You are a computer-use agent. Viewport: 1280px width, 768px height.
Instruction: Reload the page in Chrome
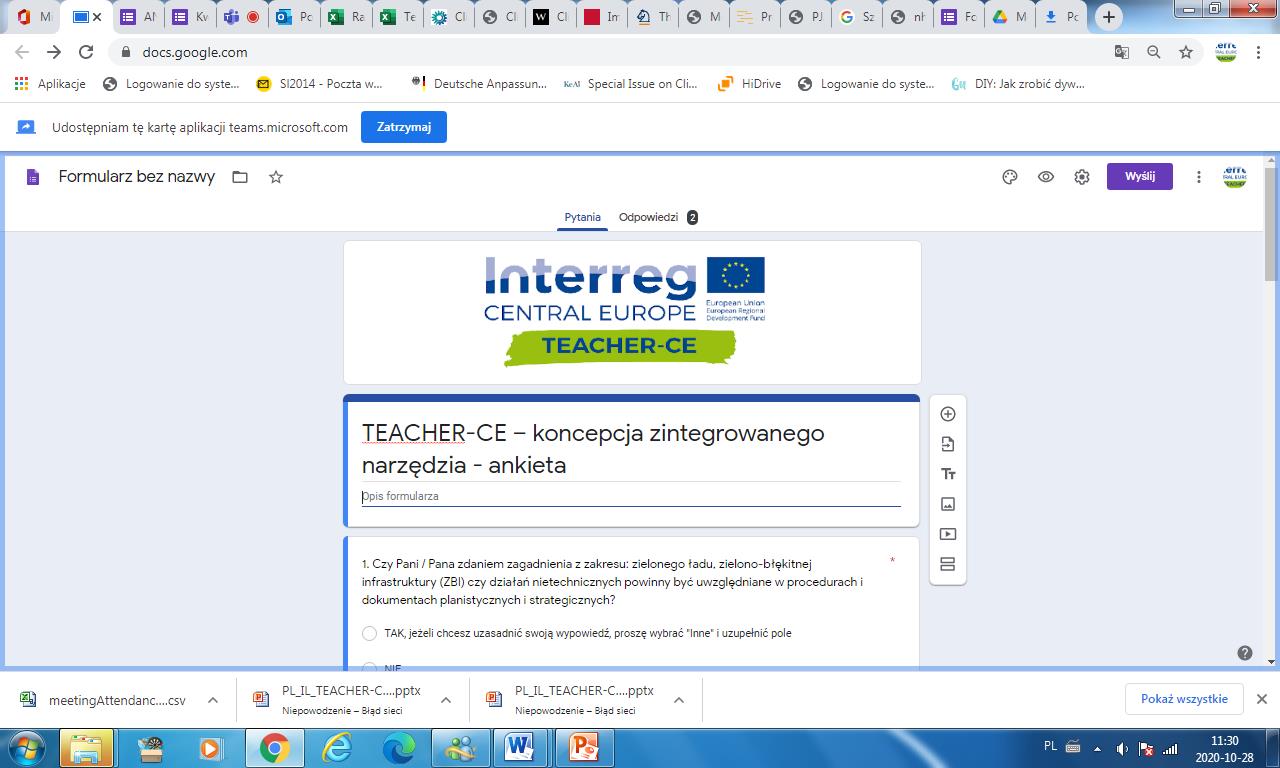pos(86,52)
